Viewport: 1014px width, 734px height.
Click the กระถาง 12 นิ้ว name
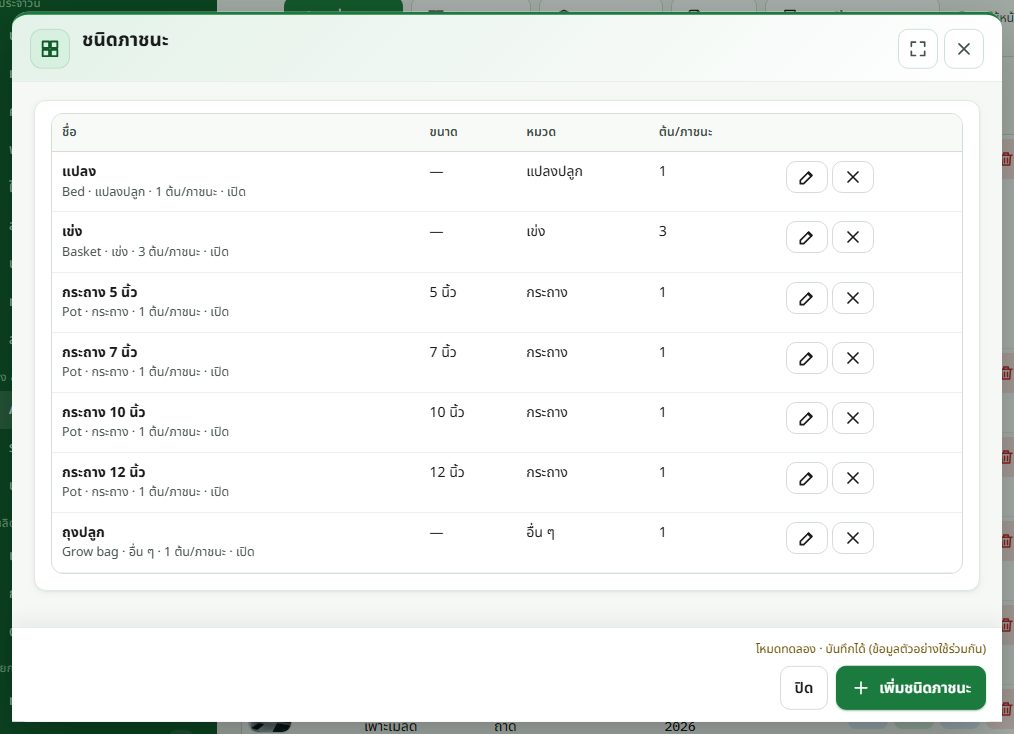pyautogui.click(x=103, y=472)
